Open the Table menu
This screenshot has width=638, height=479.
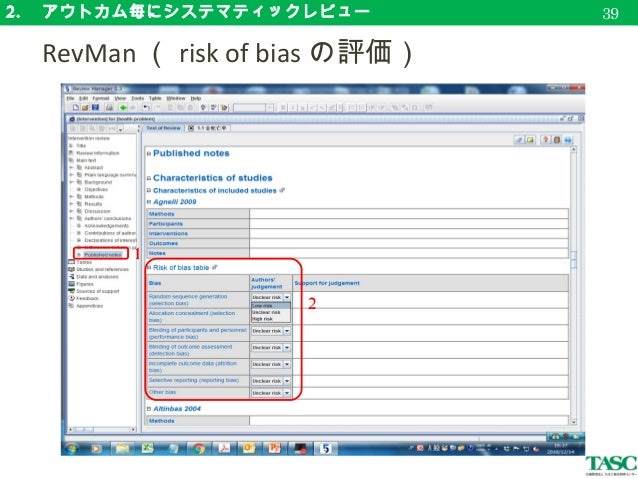click(155, 98)
